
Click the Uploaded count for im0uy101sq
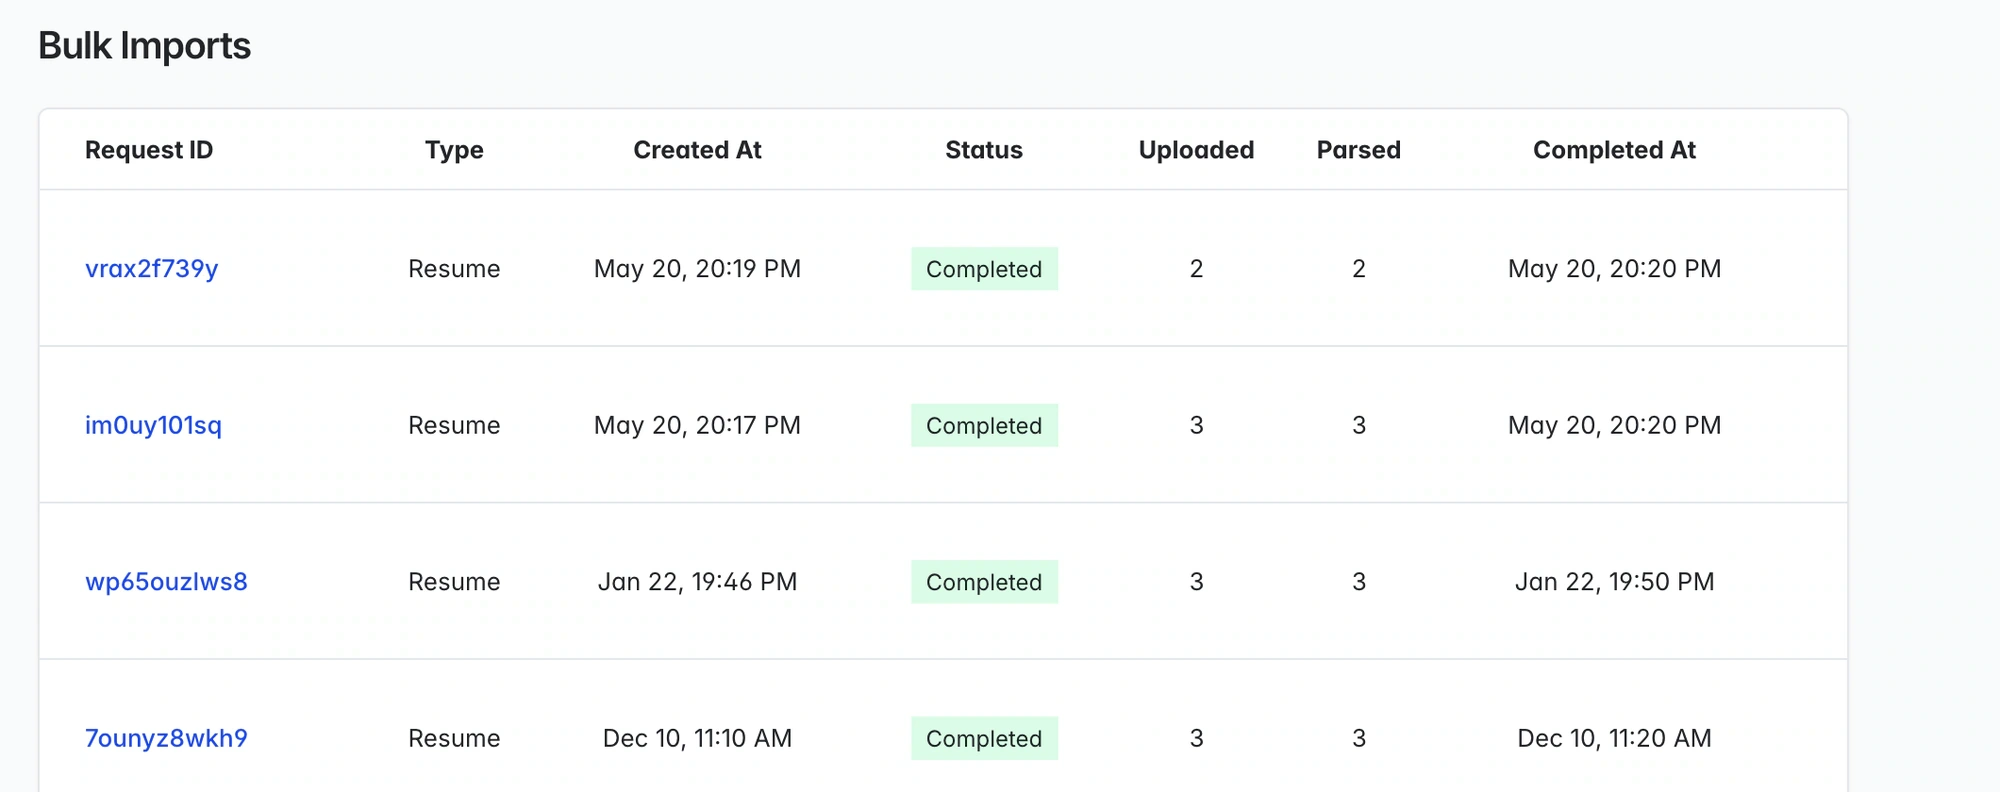tap(1196, 425)
